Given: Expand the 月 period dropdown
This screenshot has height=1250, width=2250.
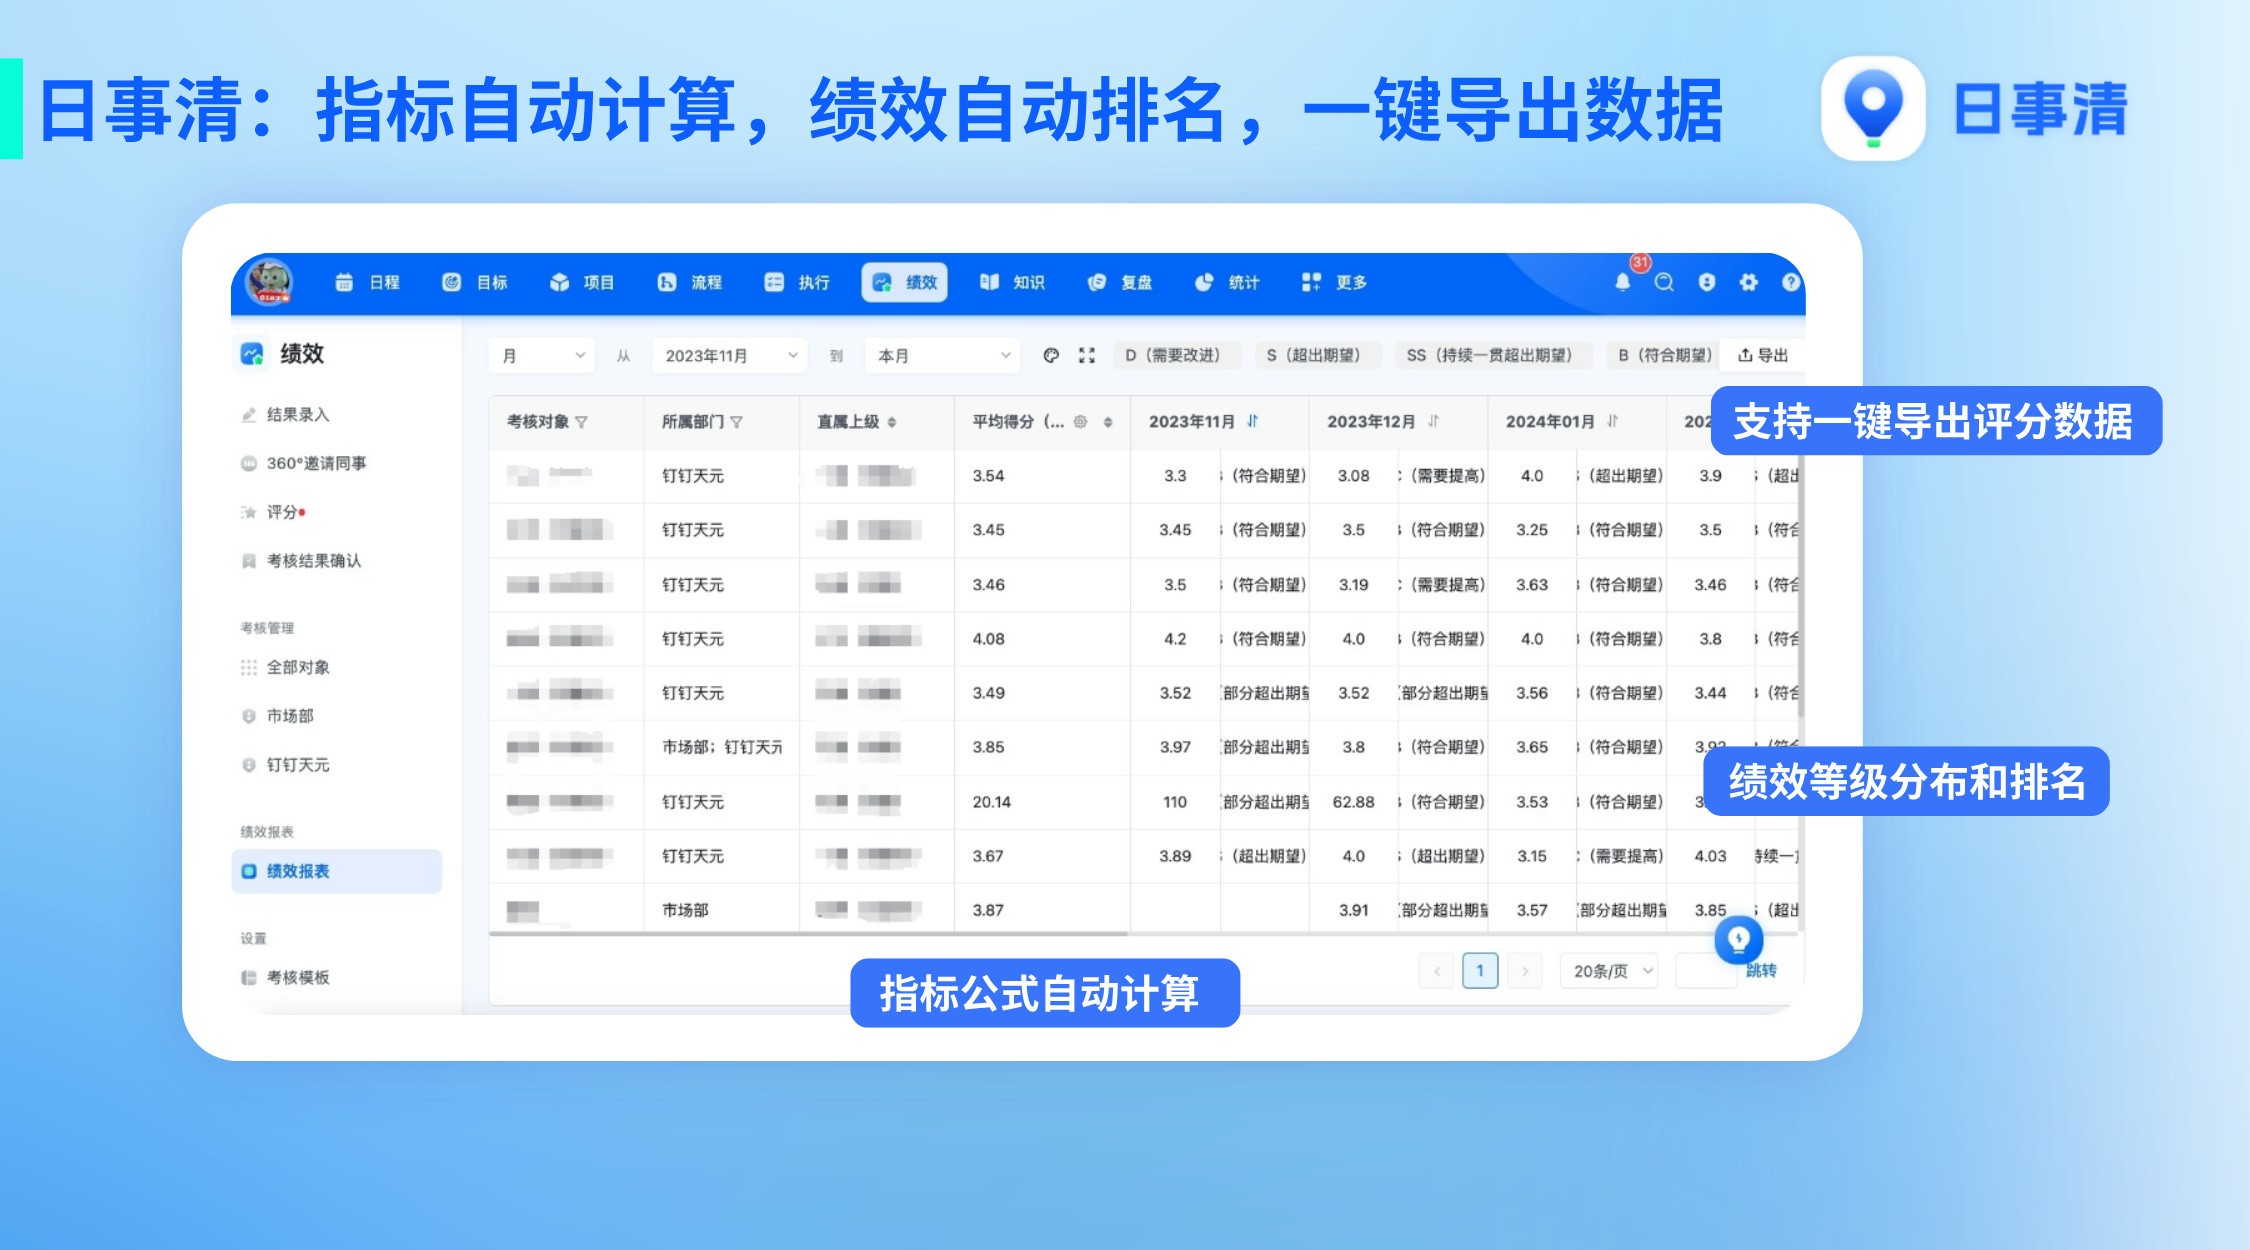Looking at the screenshot, I should [x=542, y=356].
